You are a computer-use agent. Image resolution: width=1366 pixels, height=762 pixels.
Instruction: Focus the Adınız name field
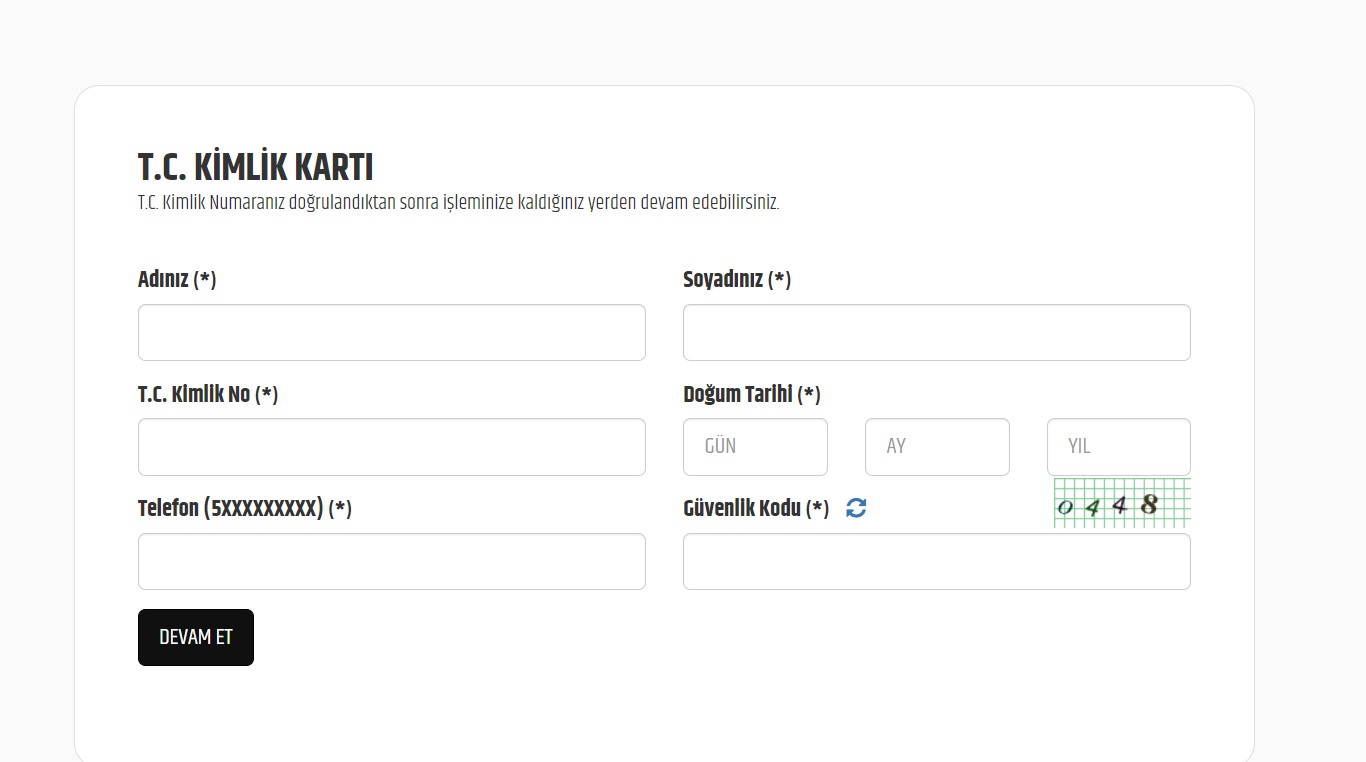[392, 333]
